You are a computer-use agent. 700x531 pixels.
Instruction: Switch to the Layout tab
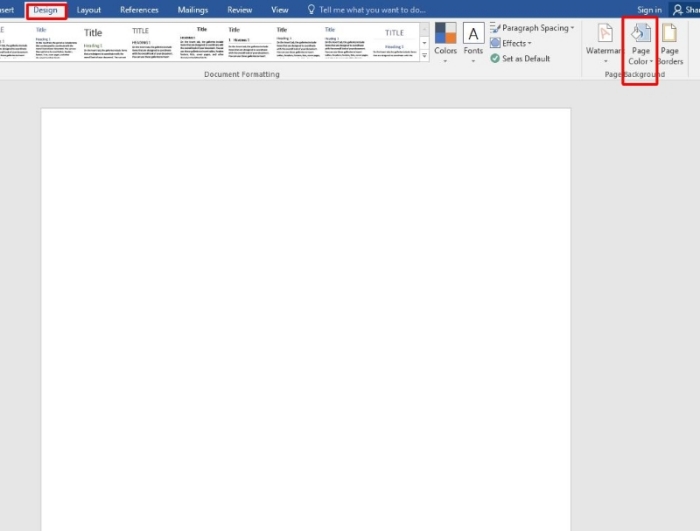pos(89,10)
